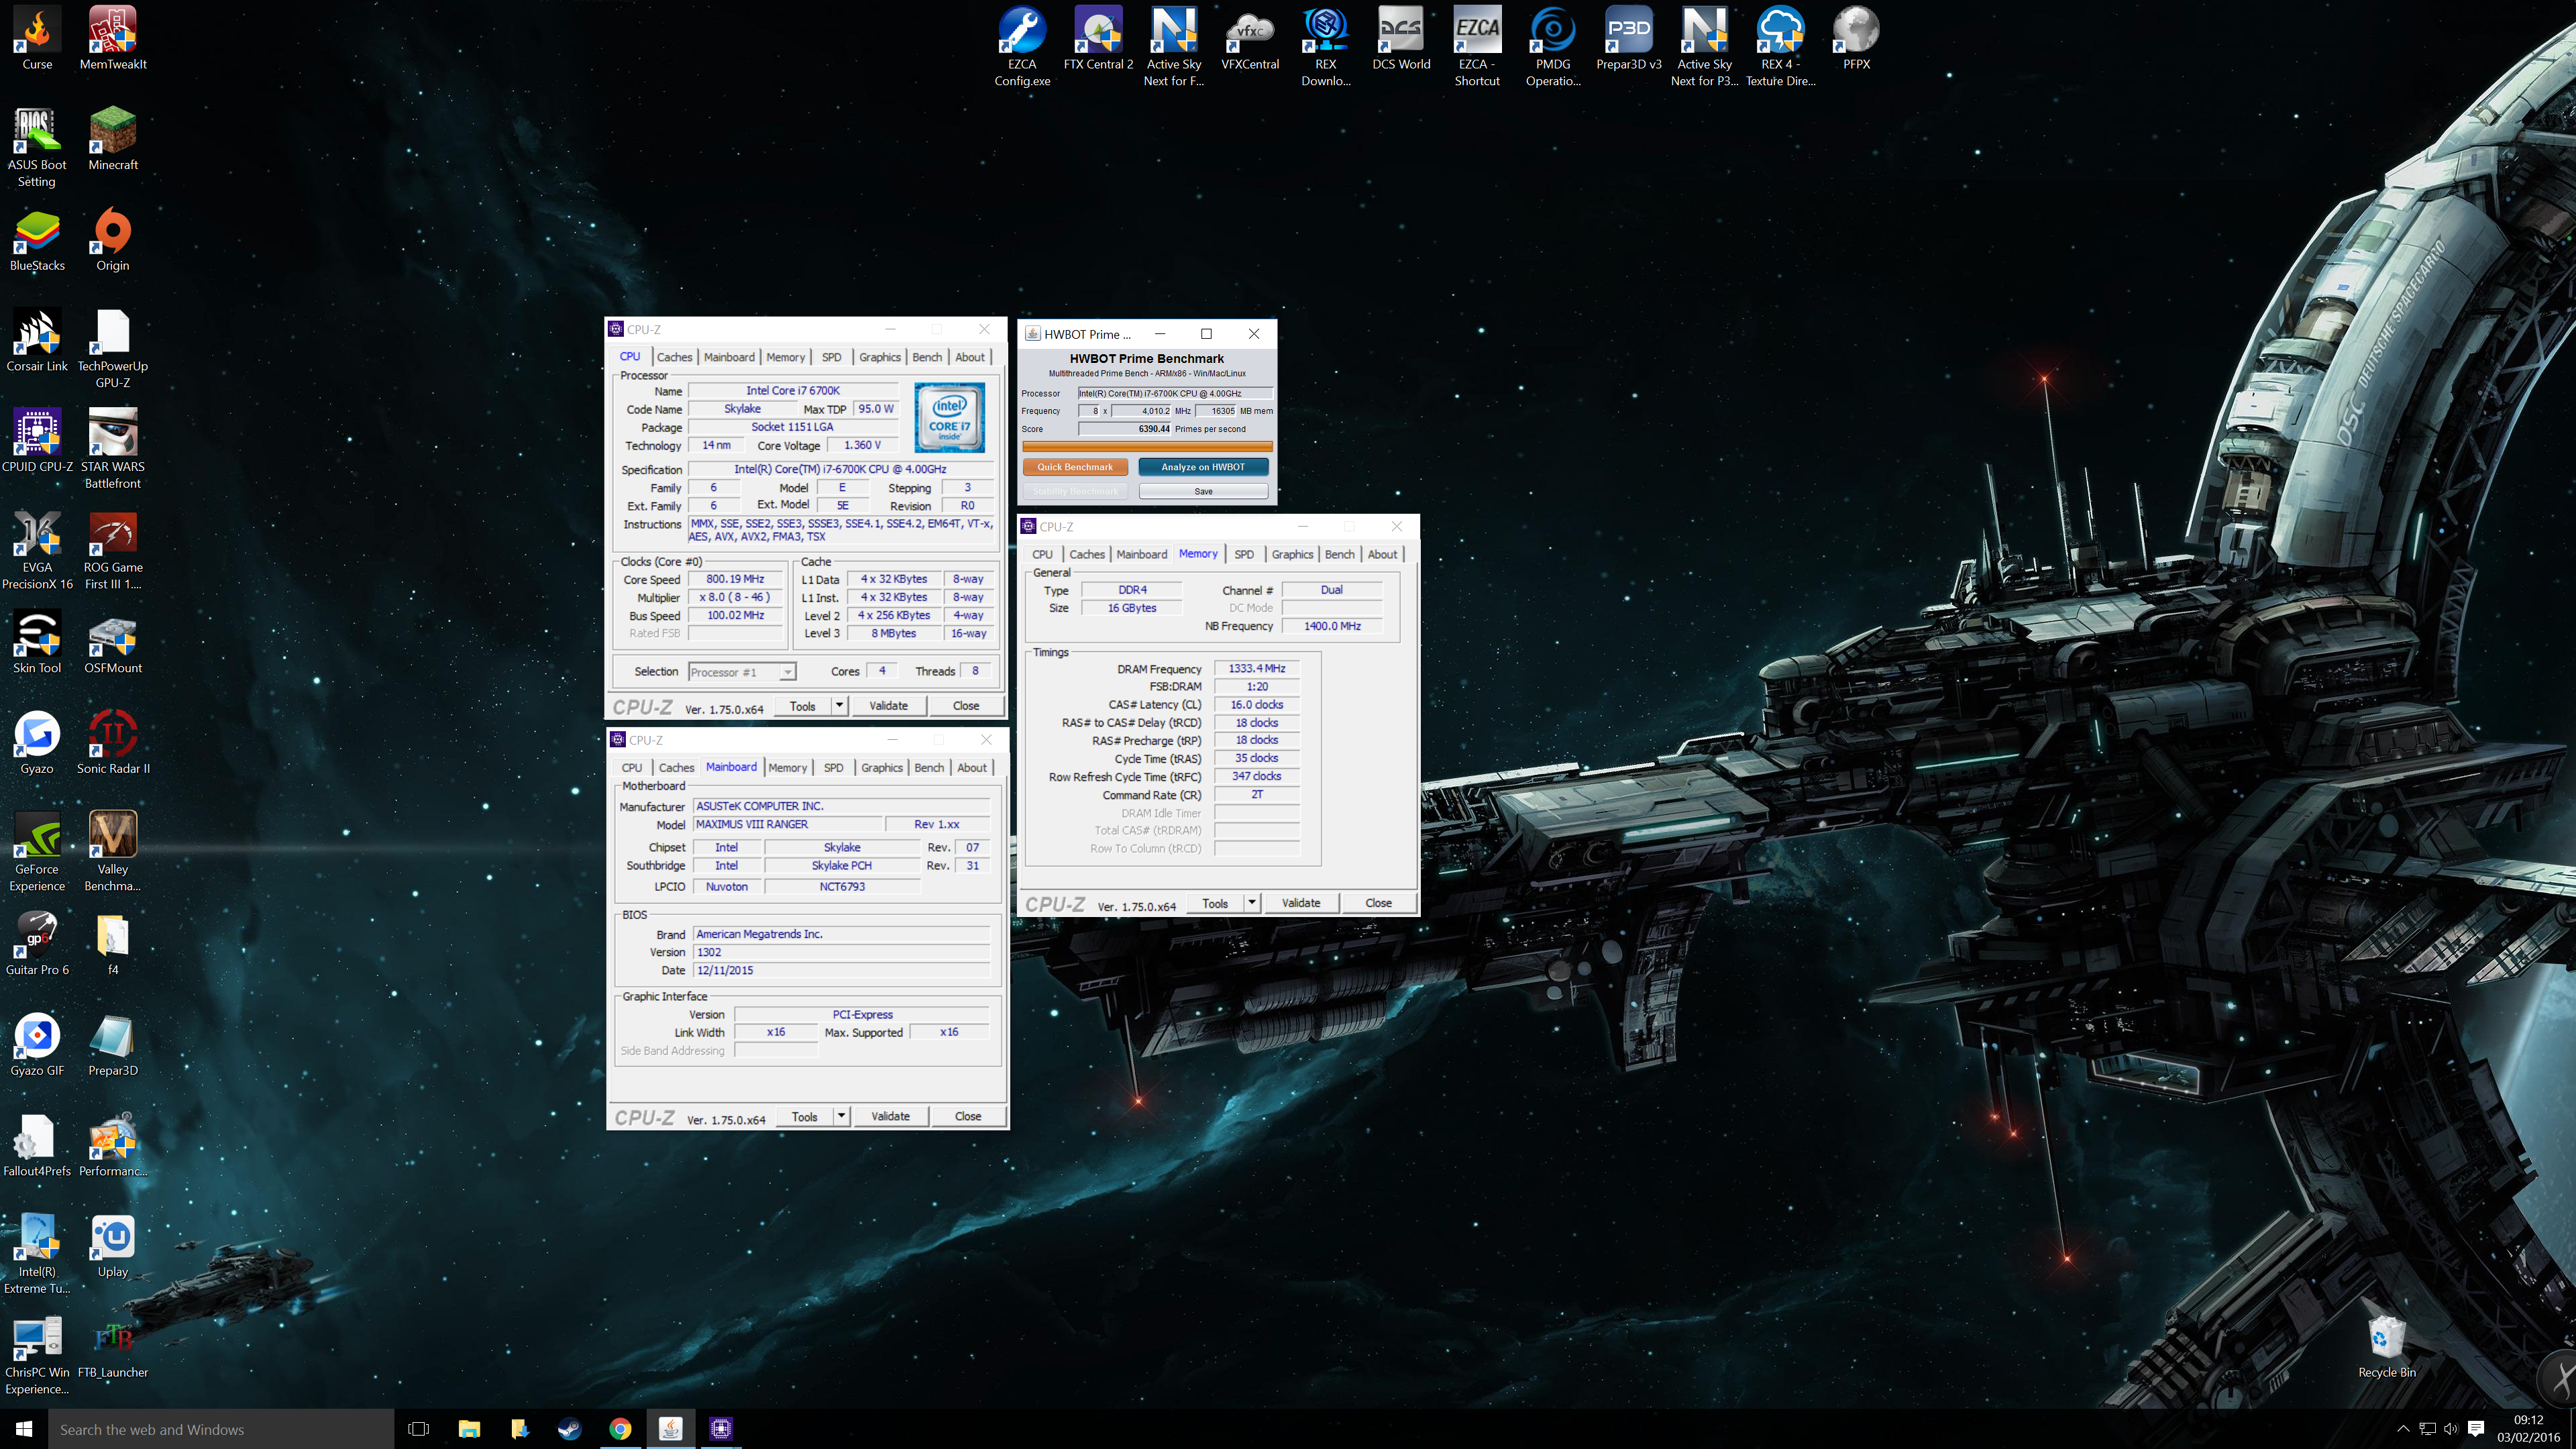Select Bench tab in top CPU-Z window
Screen dimensions: 2576x1449
tap(927, 357)
